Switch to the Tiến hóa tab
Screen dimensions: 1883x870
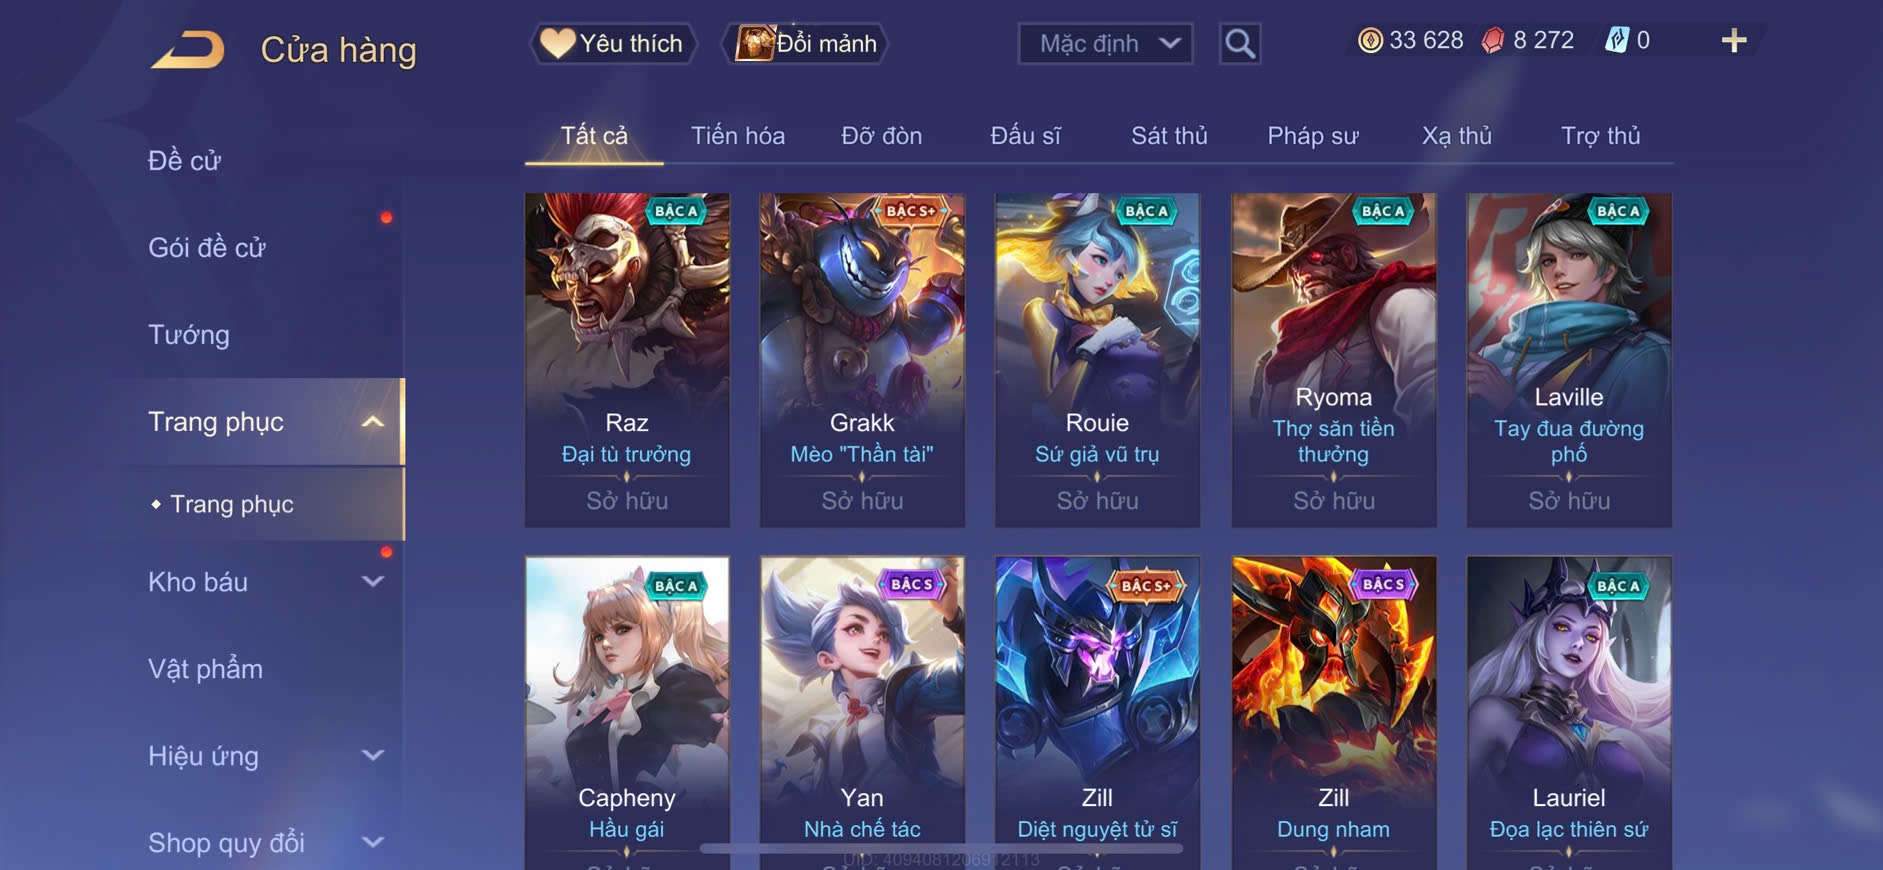(738, 136)
